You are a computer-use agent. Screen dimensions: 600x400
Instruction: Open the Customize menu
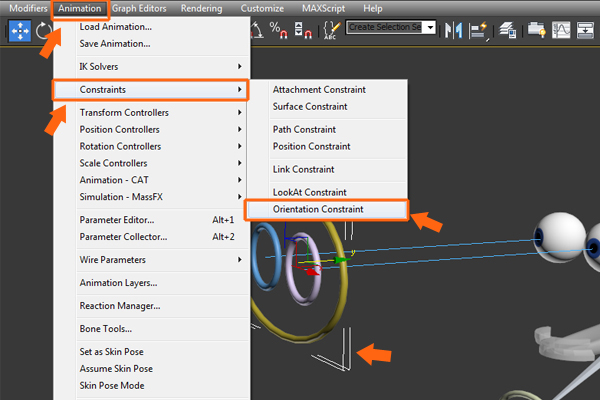coord(262,8)
